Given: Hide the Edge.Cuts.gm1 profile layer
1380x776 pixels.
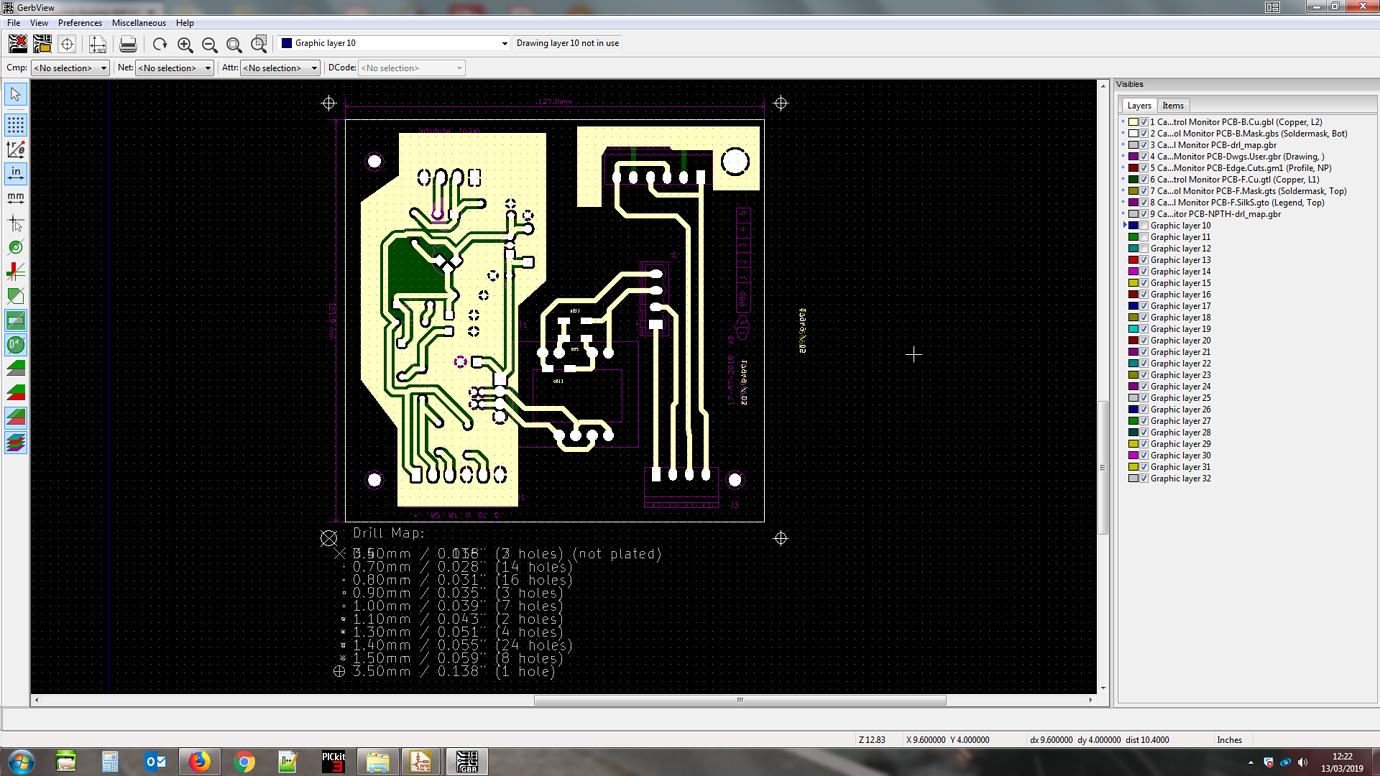Looking at the screenshot, I should [x=1144, y=168].
